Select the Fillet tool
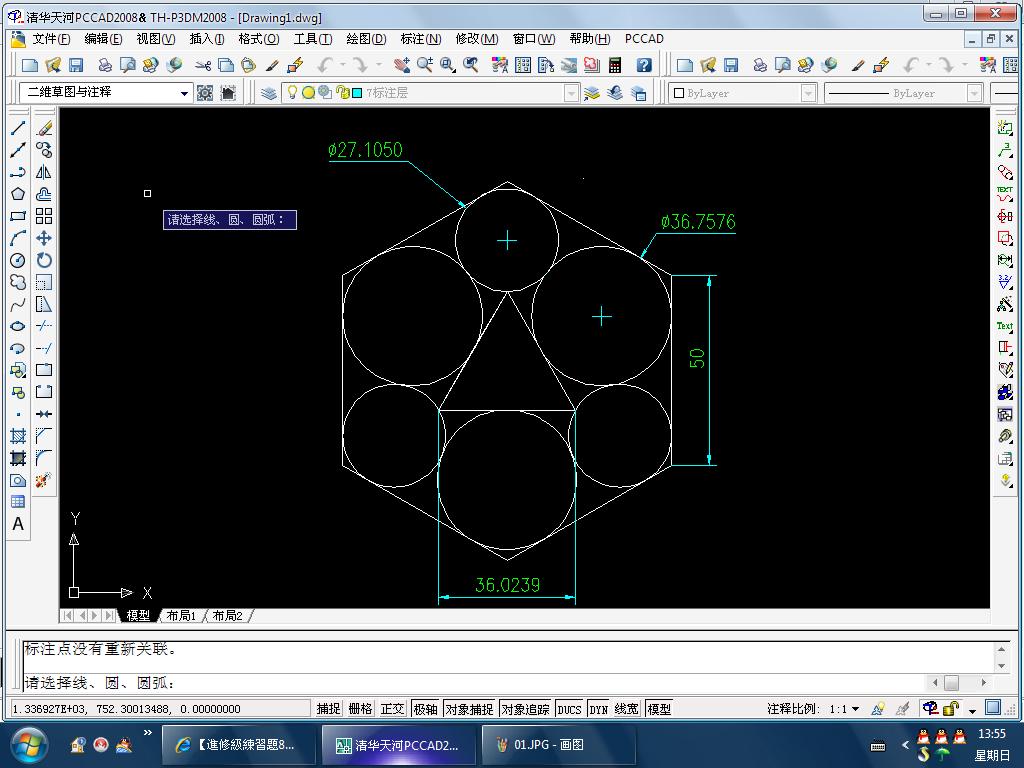Screen dimensions: 1024x768 point(44,458)
